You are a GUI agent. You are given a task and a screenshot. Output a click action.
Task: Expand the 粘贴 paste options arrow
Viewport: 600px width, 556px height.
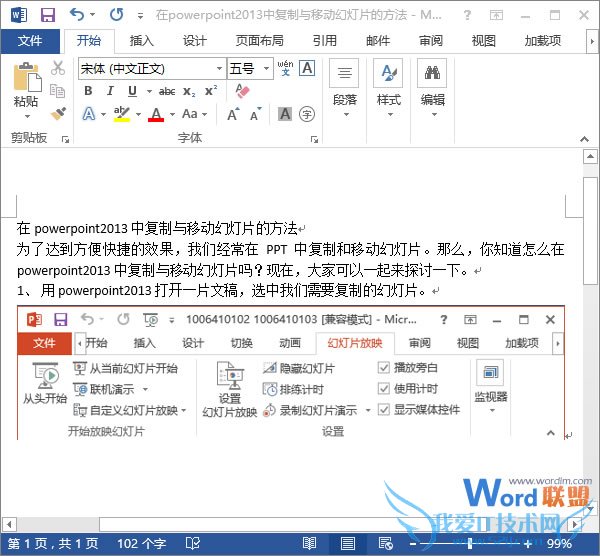click(27, 116)
